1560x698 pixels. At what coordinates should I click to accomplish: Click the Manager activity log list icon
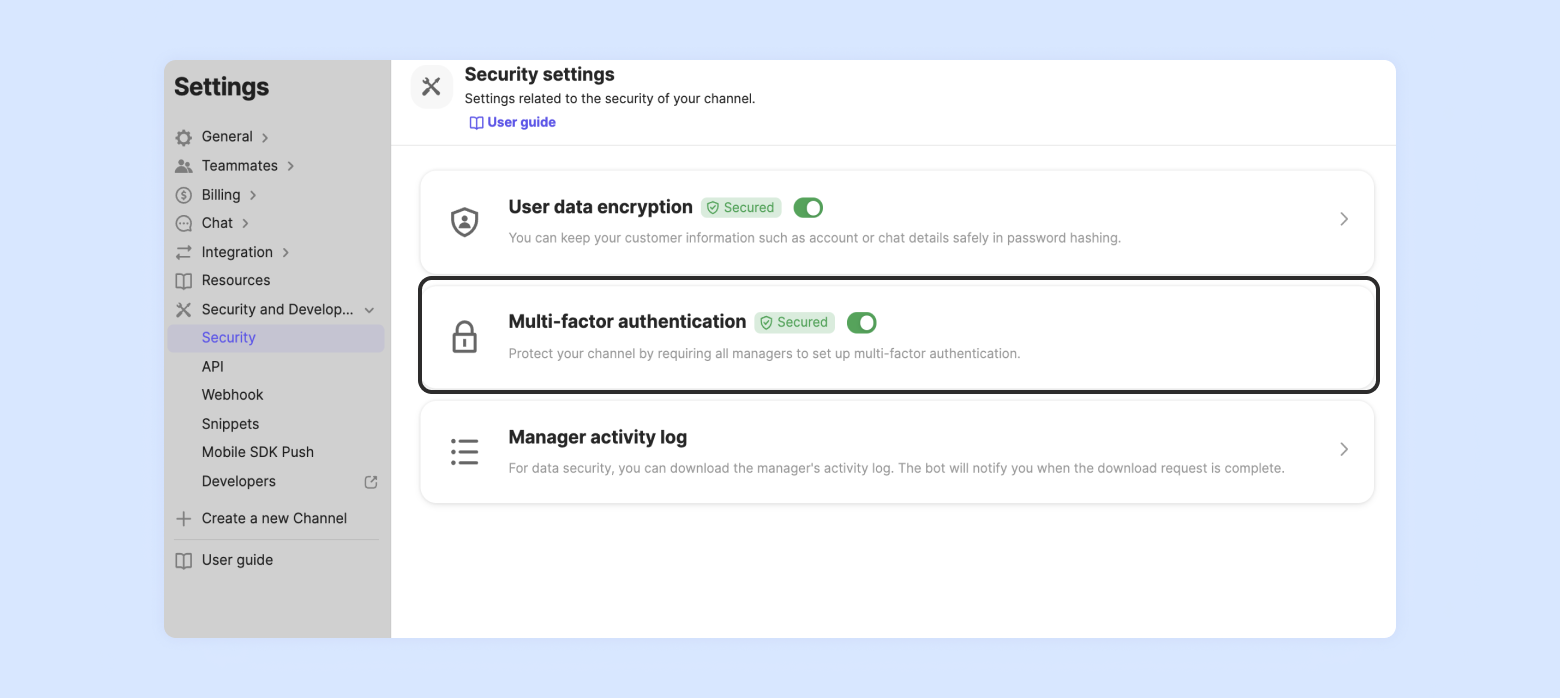[464, 452]
